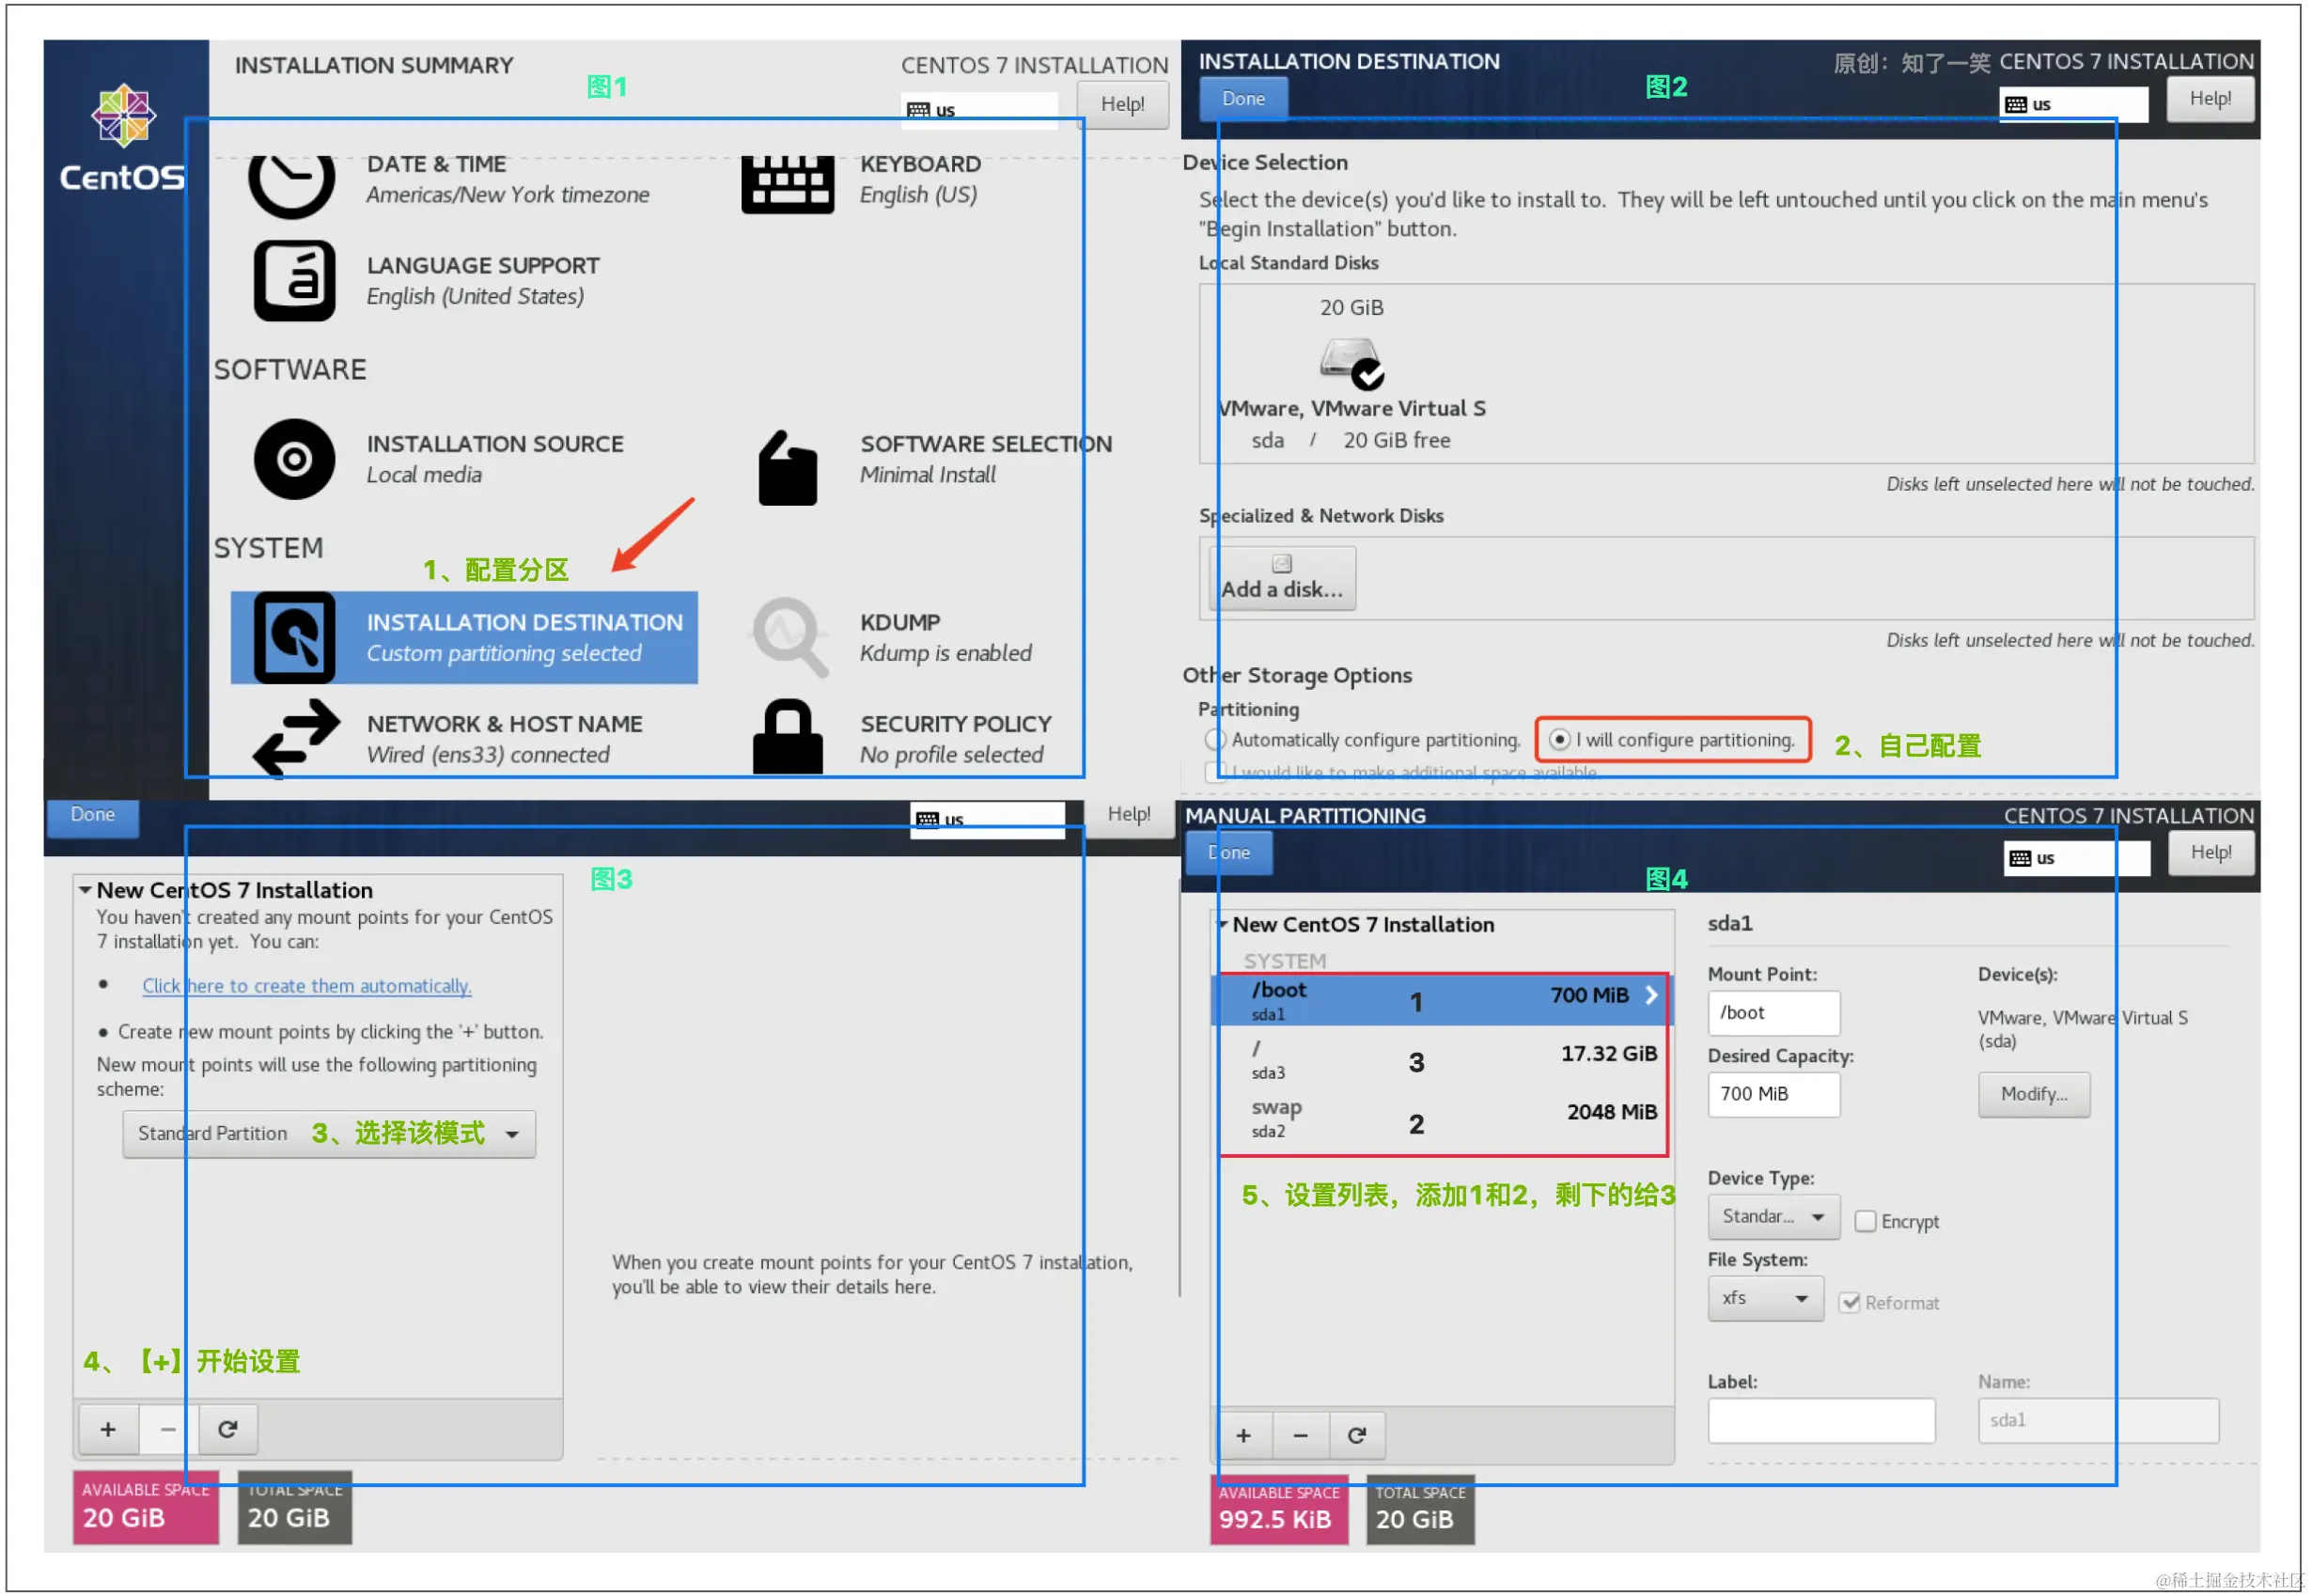
Task: Click Help! in Installation Summary
Action: pyautogui.click(x=1123, y=105)
